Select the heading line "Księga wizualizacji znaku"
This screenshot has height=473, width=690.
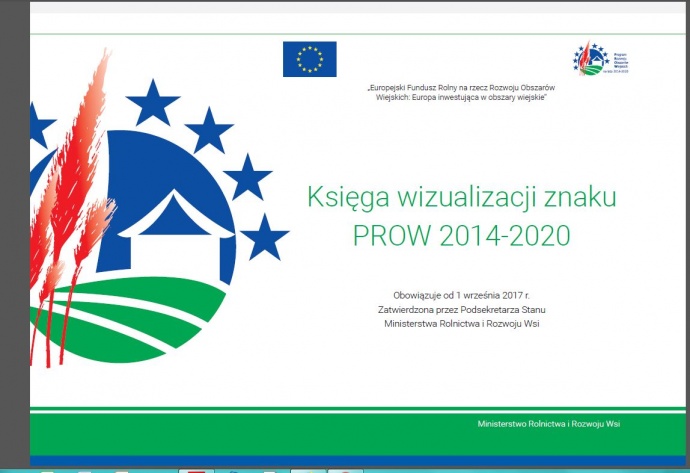coord(462,197)
